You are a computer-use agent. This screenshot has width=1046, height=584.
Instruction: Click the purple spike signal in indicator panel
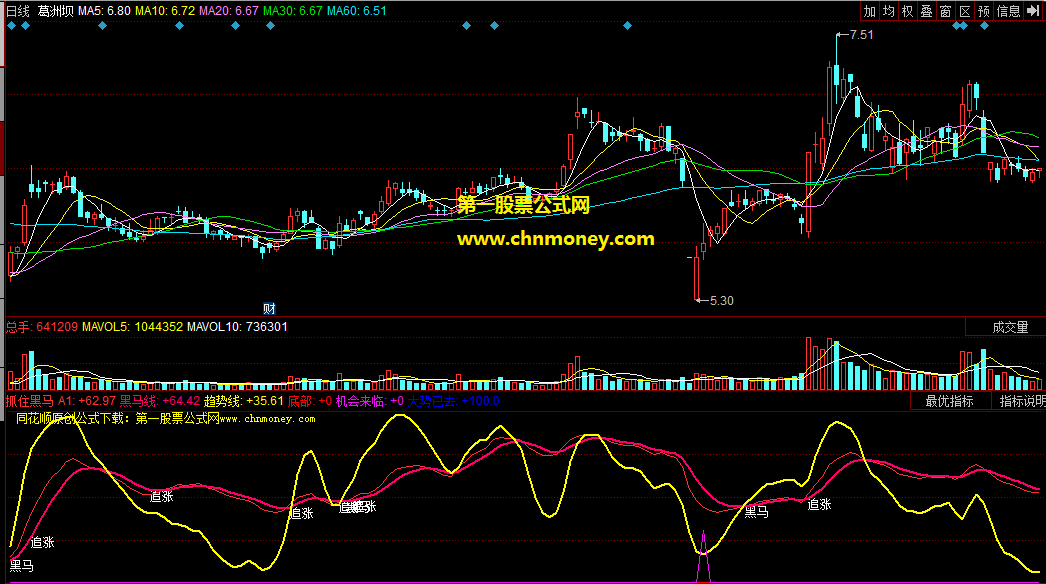704,559
